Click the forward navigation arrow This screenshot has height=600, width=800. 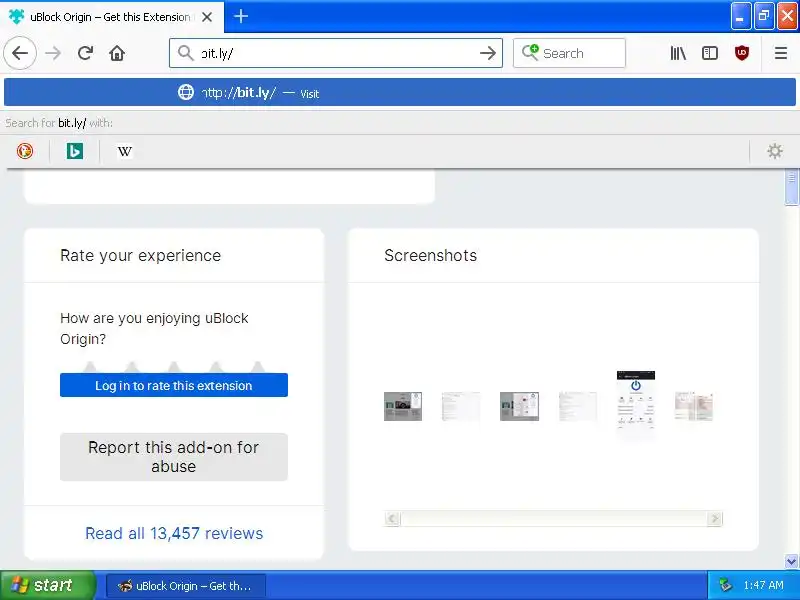[x=53, y=53]
